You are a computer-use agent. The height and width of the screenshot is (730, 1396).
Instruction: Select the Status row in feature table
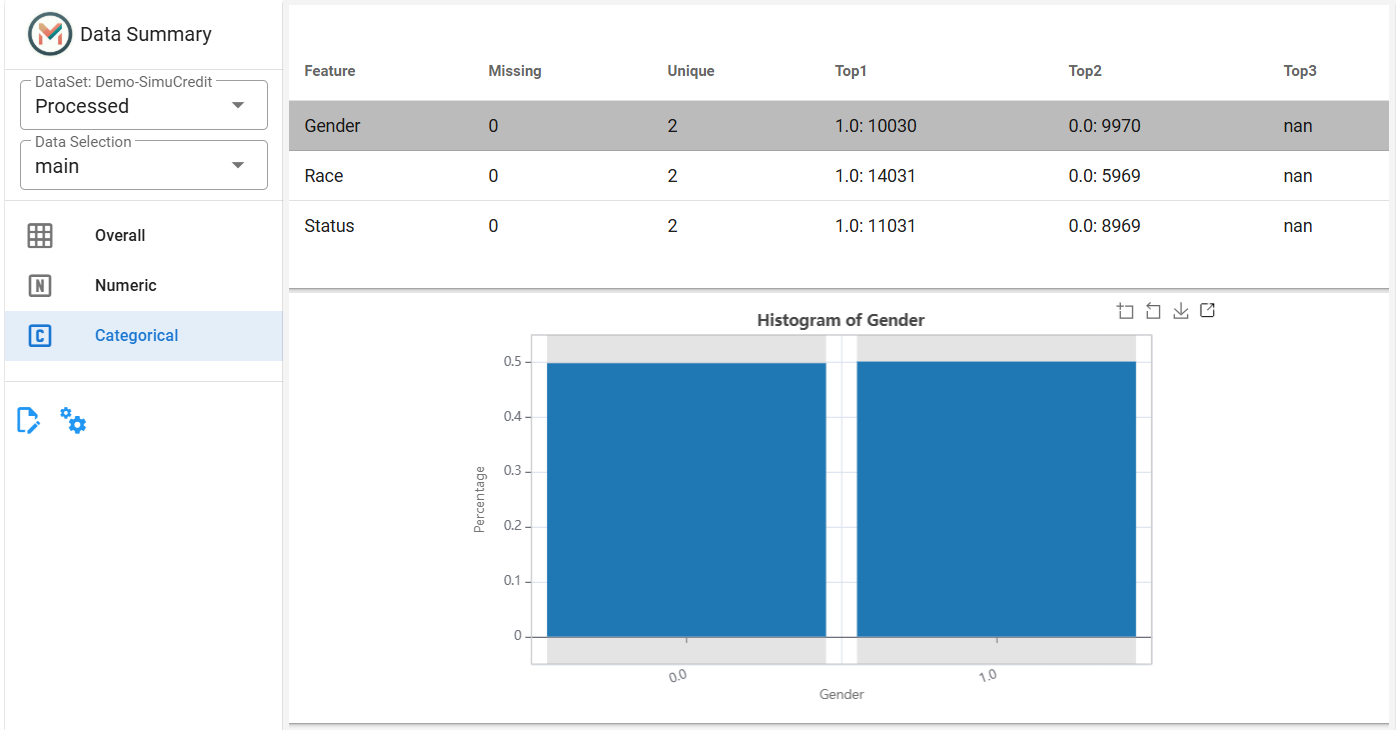click(839, 226)
